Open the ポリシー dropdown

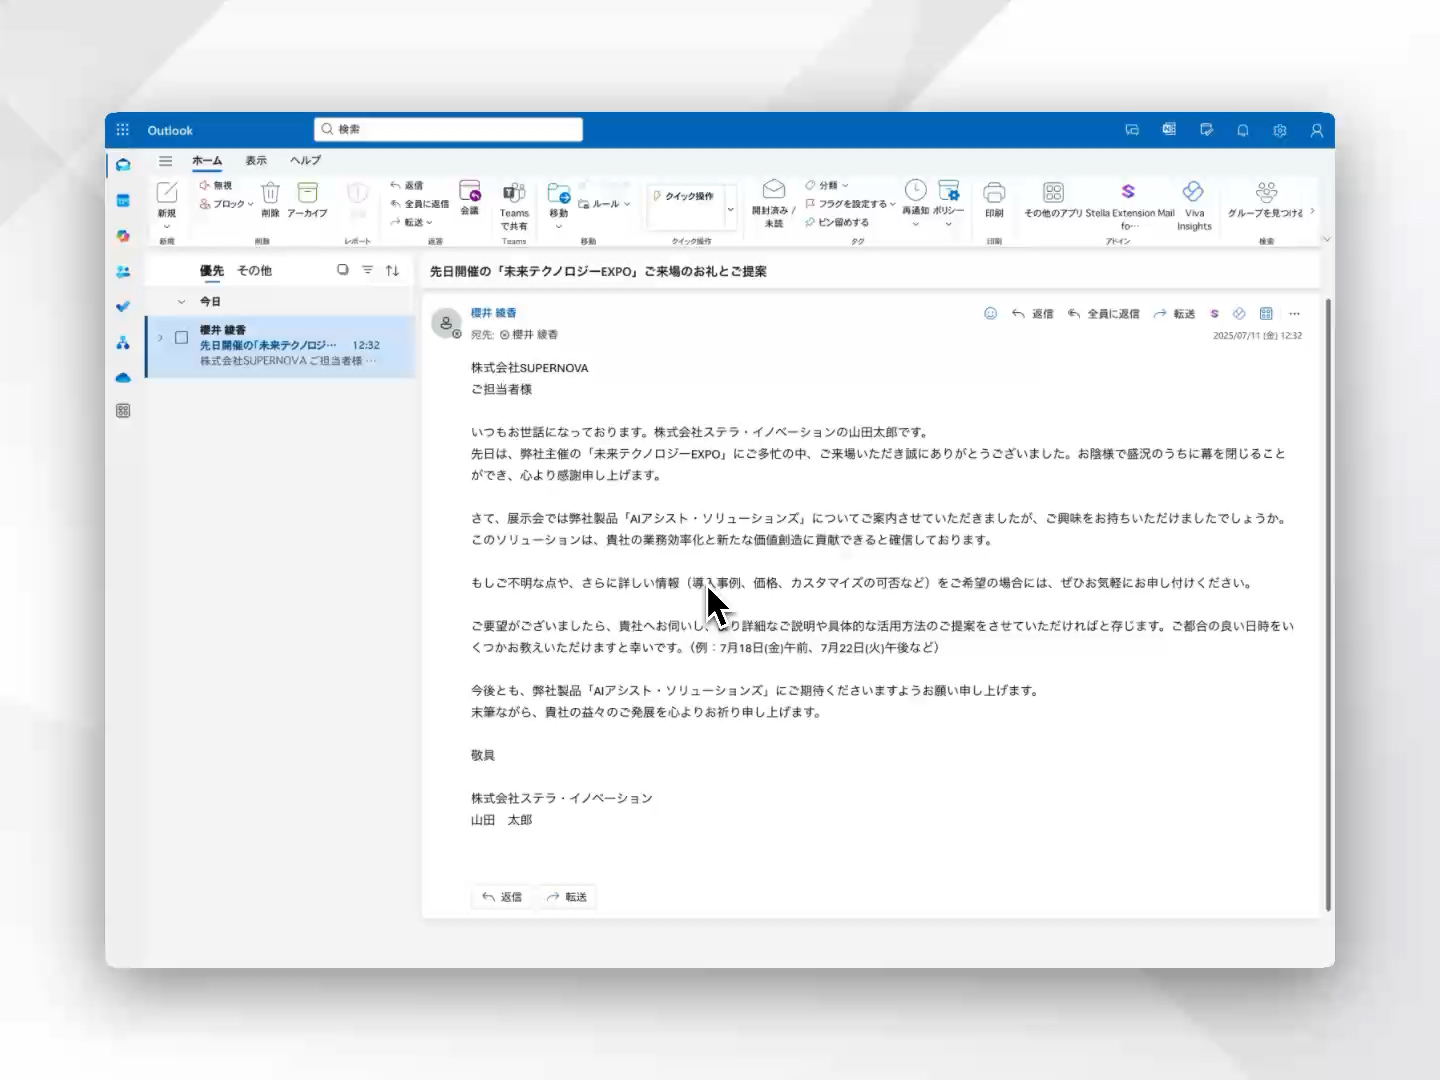(948, 224)
